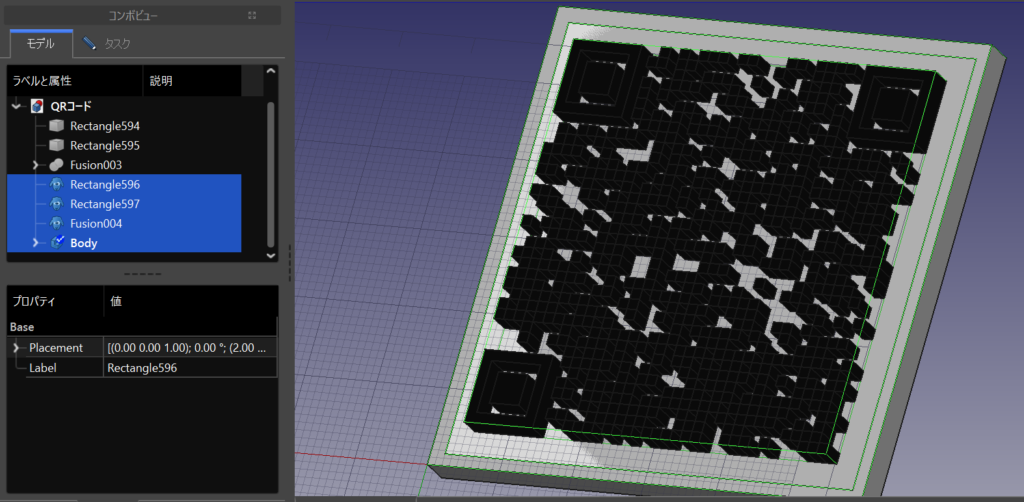
Task: Expand the Fusion003 tree item
Action: tap(36, 165)
